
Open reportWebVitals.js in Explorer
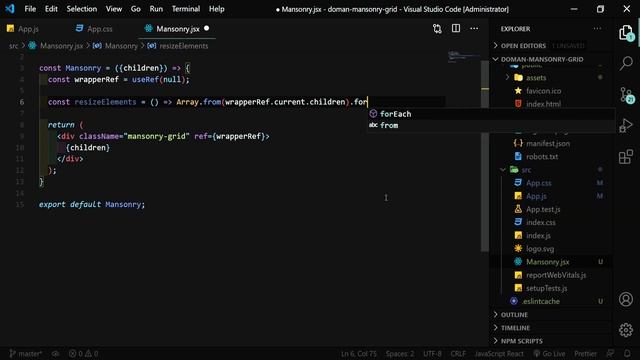tap(556, 275)
